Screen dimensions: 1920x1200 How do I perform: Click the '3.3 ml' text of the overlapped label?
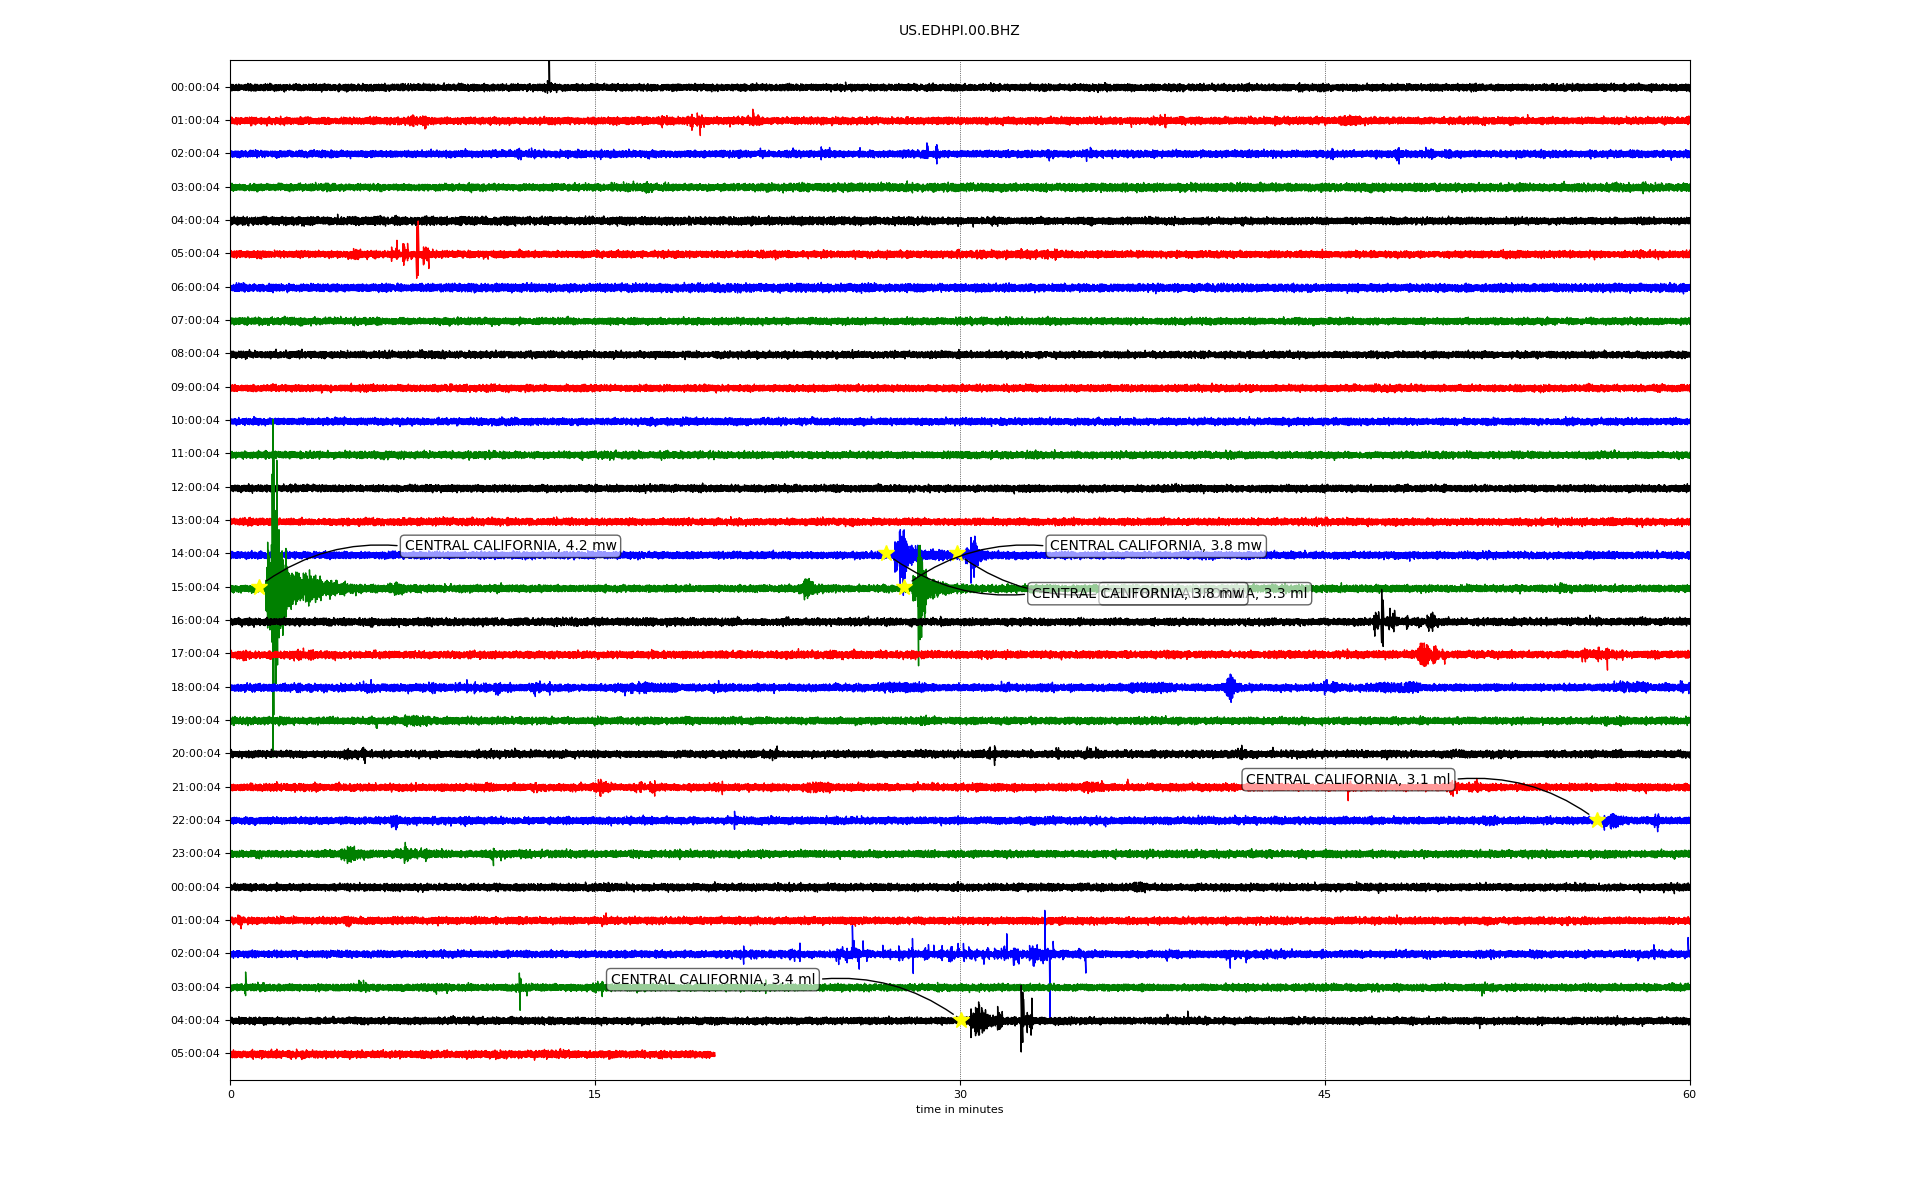[x=1284, y=594]
